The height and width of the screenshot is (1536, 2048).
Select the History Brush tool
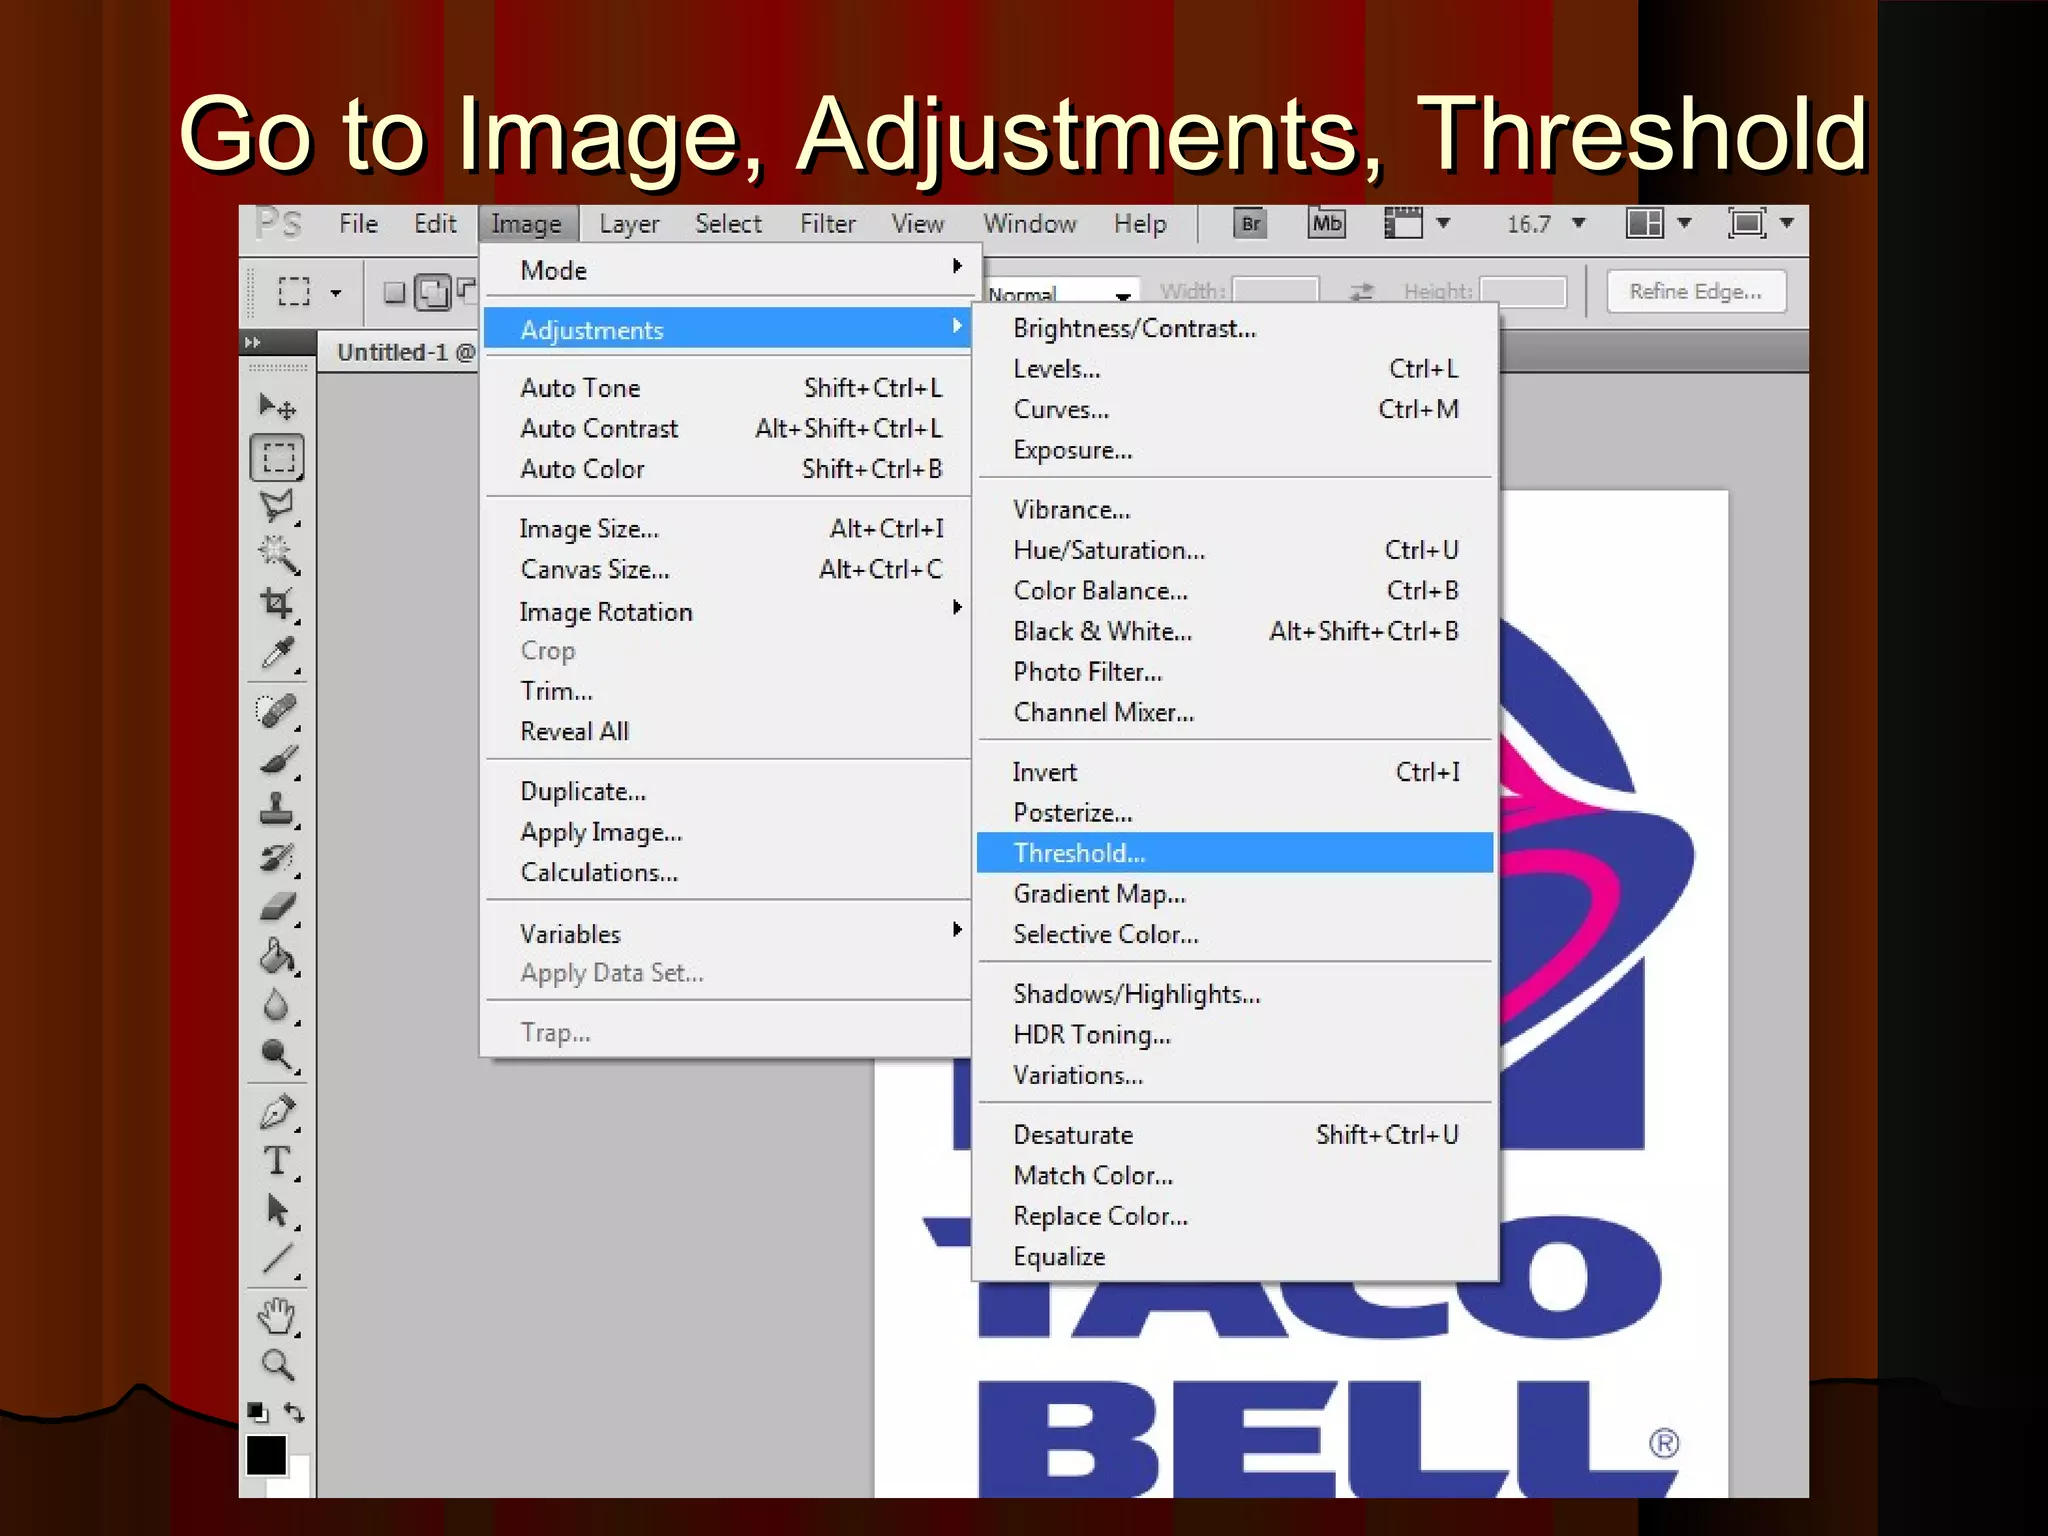tap(277, 858)
